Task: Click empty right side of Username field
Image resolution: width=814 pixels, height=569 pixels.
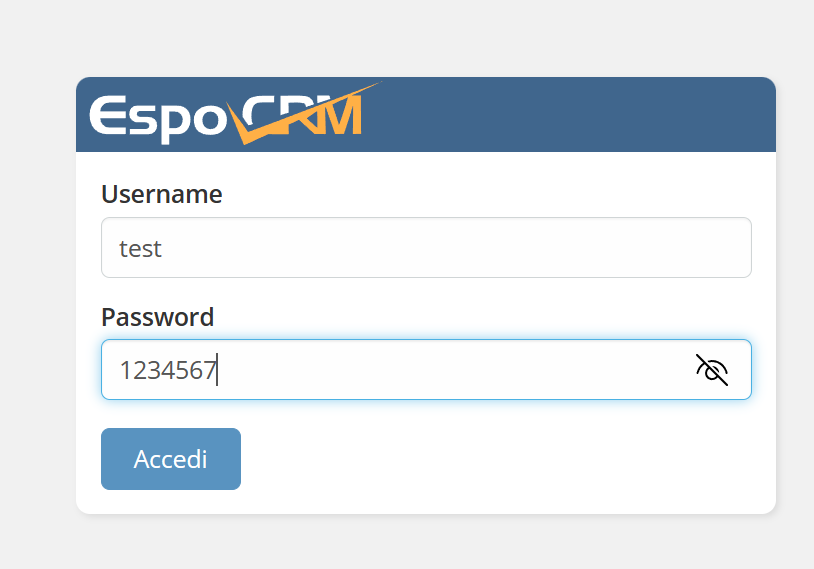Action: [x=600, y=248]
